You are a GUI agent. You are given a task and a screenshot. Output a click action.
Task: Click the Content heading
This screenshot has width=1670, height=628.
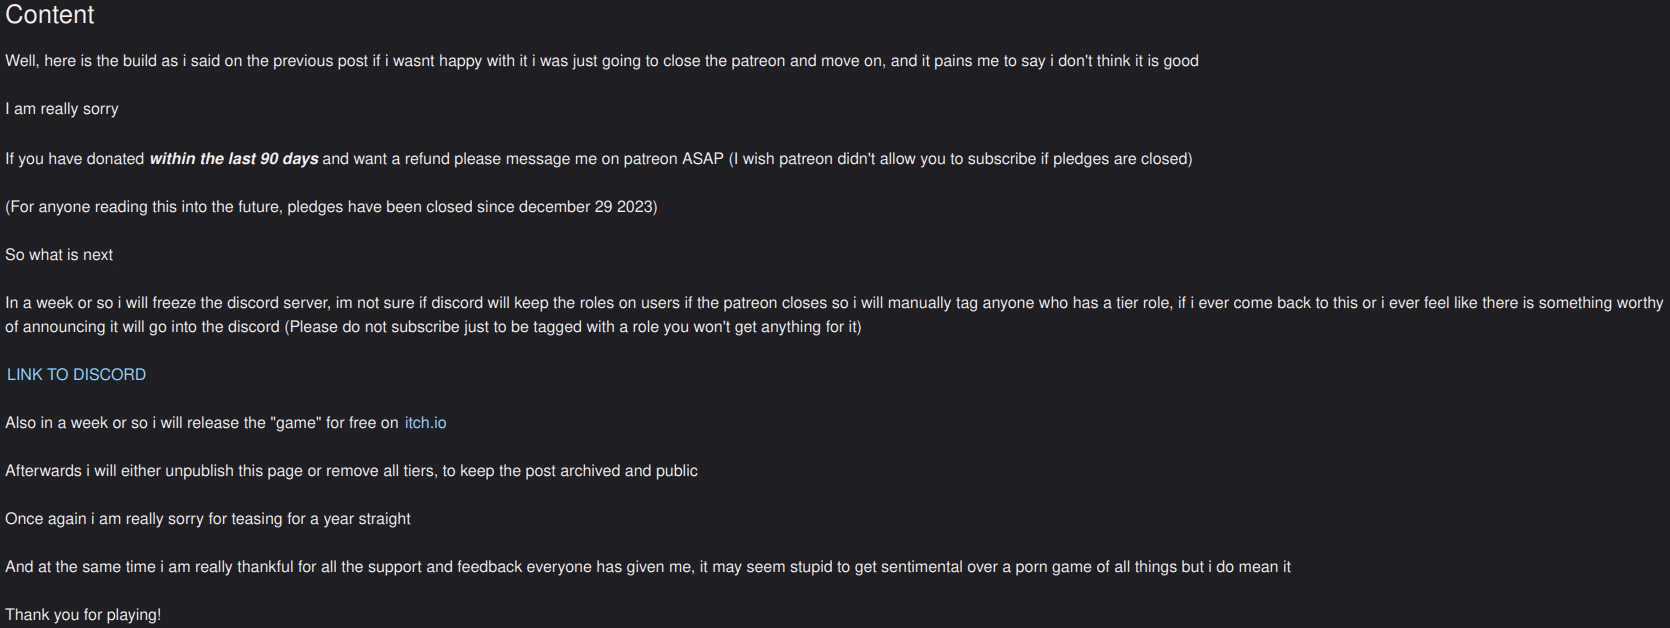50,15
